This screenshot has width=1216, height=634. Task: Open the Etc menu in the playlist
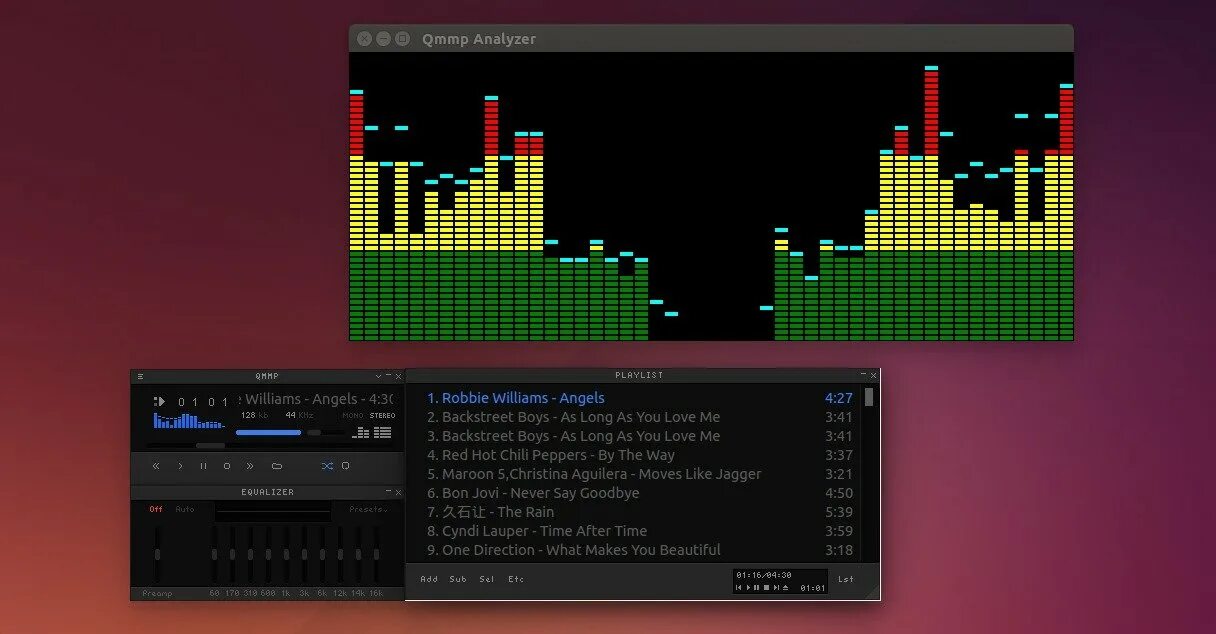(516, 579)
